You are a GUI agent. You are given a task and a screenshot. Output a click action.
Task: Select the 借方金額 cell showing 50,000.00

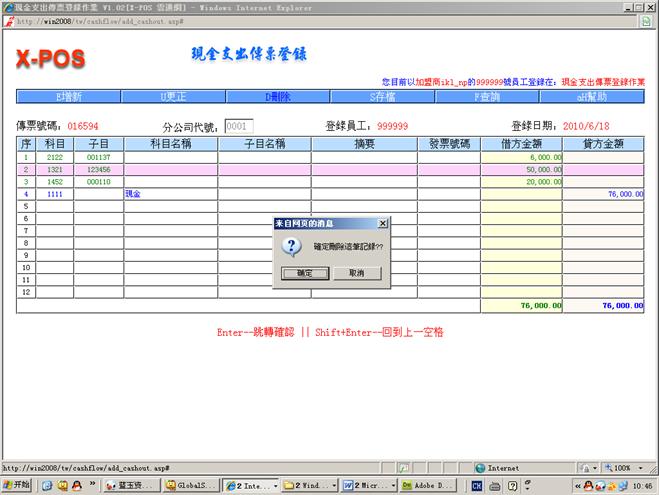pyautogui.click(x=521, y=170)
